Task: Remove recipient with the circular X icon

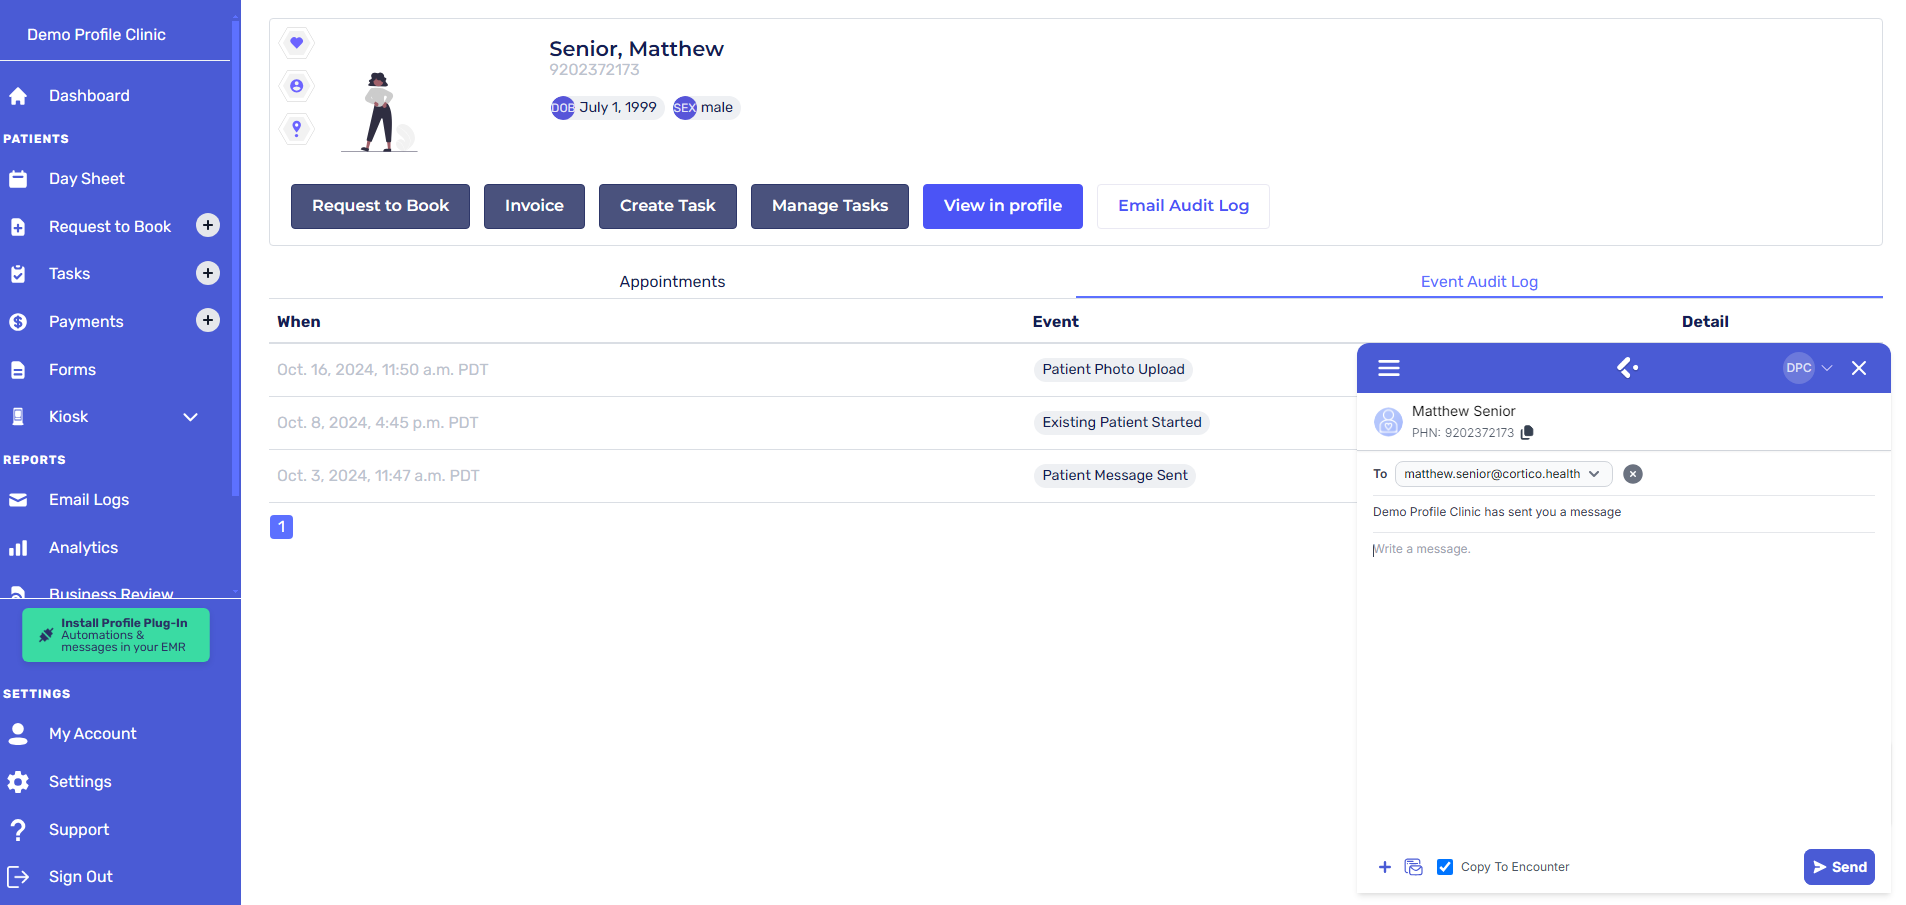Action: click(x=1632, y=474)
